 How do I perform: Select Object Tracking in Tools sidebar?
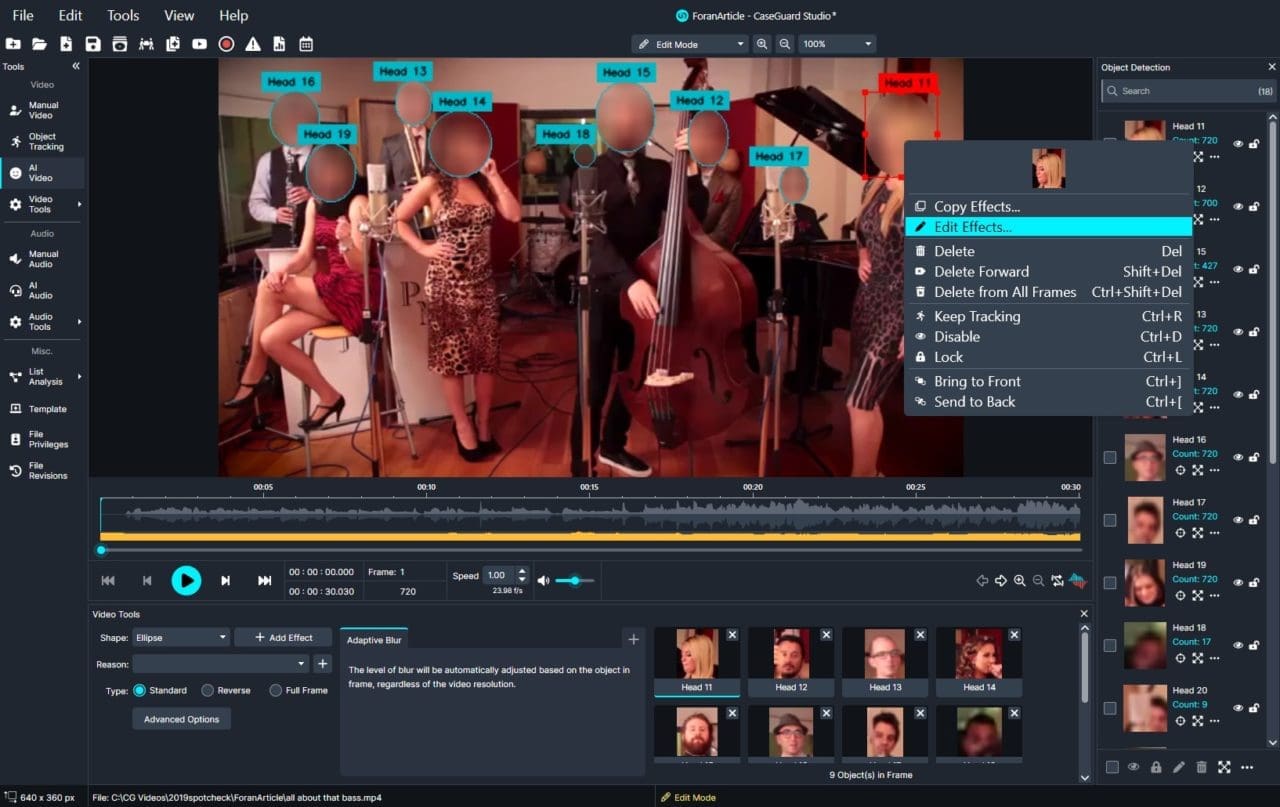click(x=42, y=142)
